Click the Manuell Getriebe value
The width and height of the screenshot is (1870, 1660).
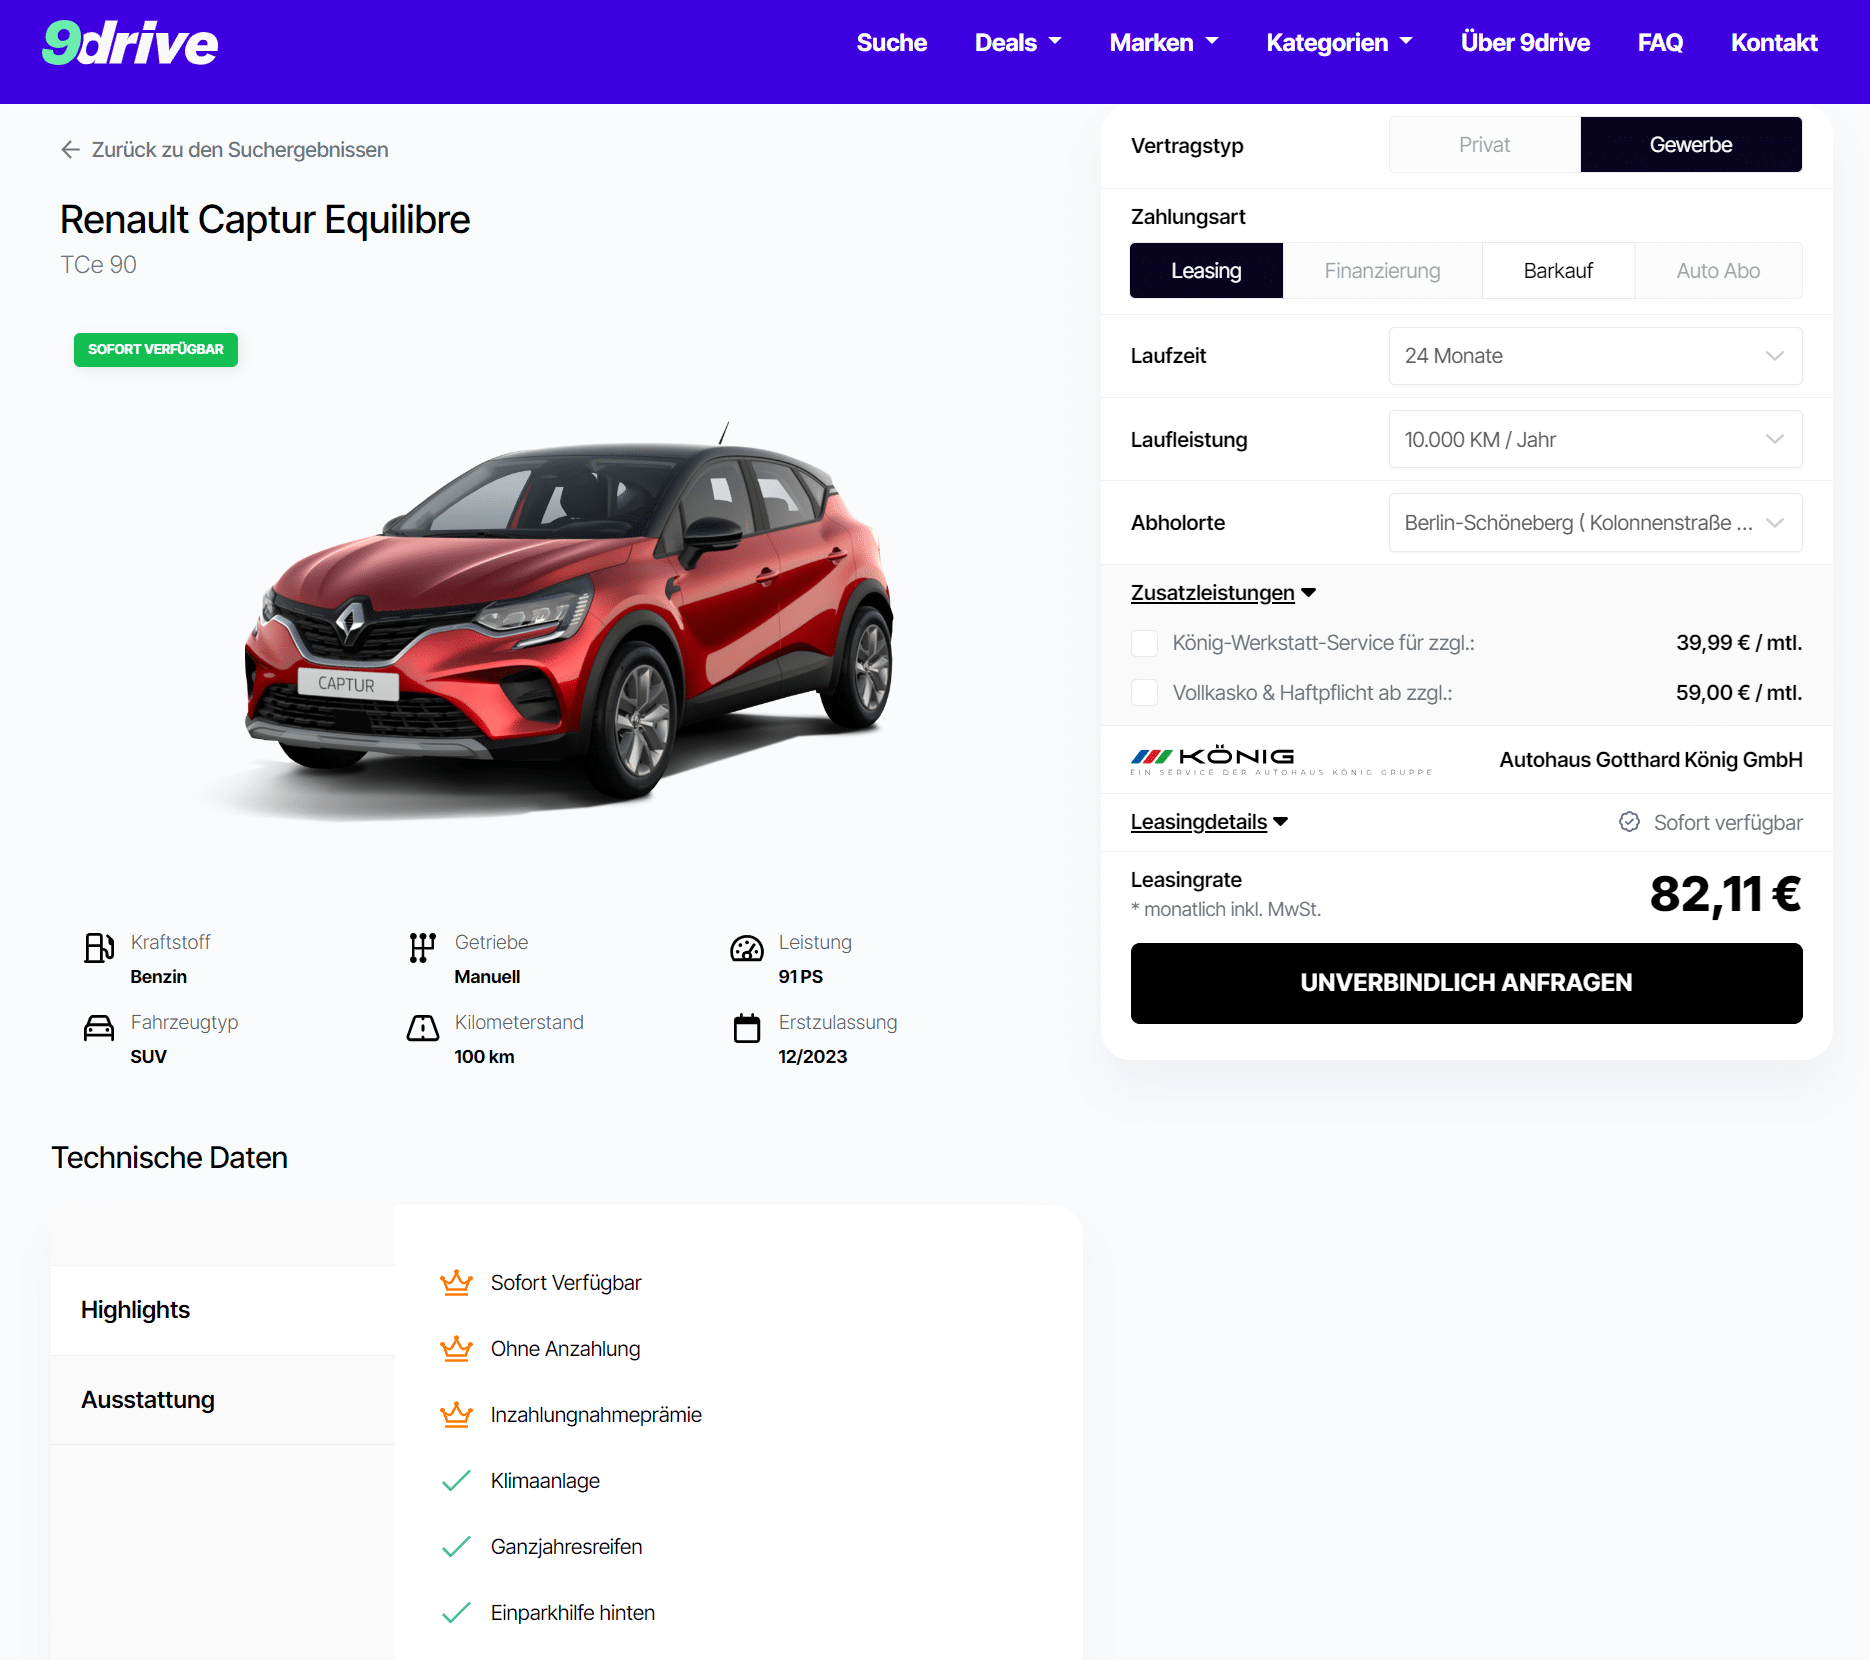pyautogui.click(x=487, y=977)
